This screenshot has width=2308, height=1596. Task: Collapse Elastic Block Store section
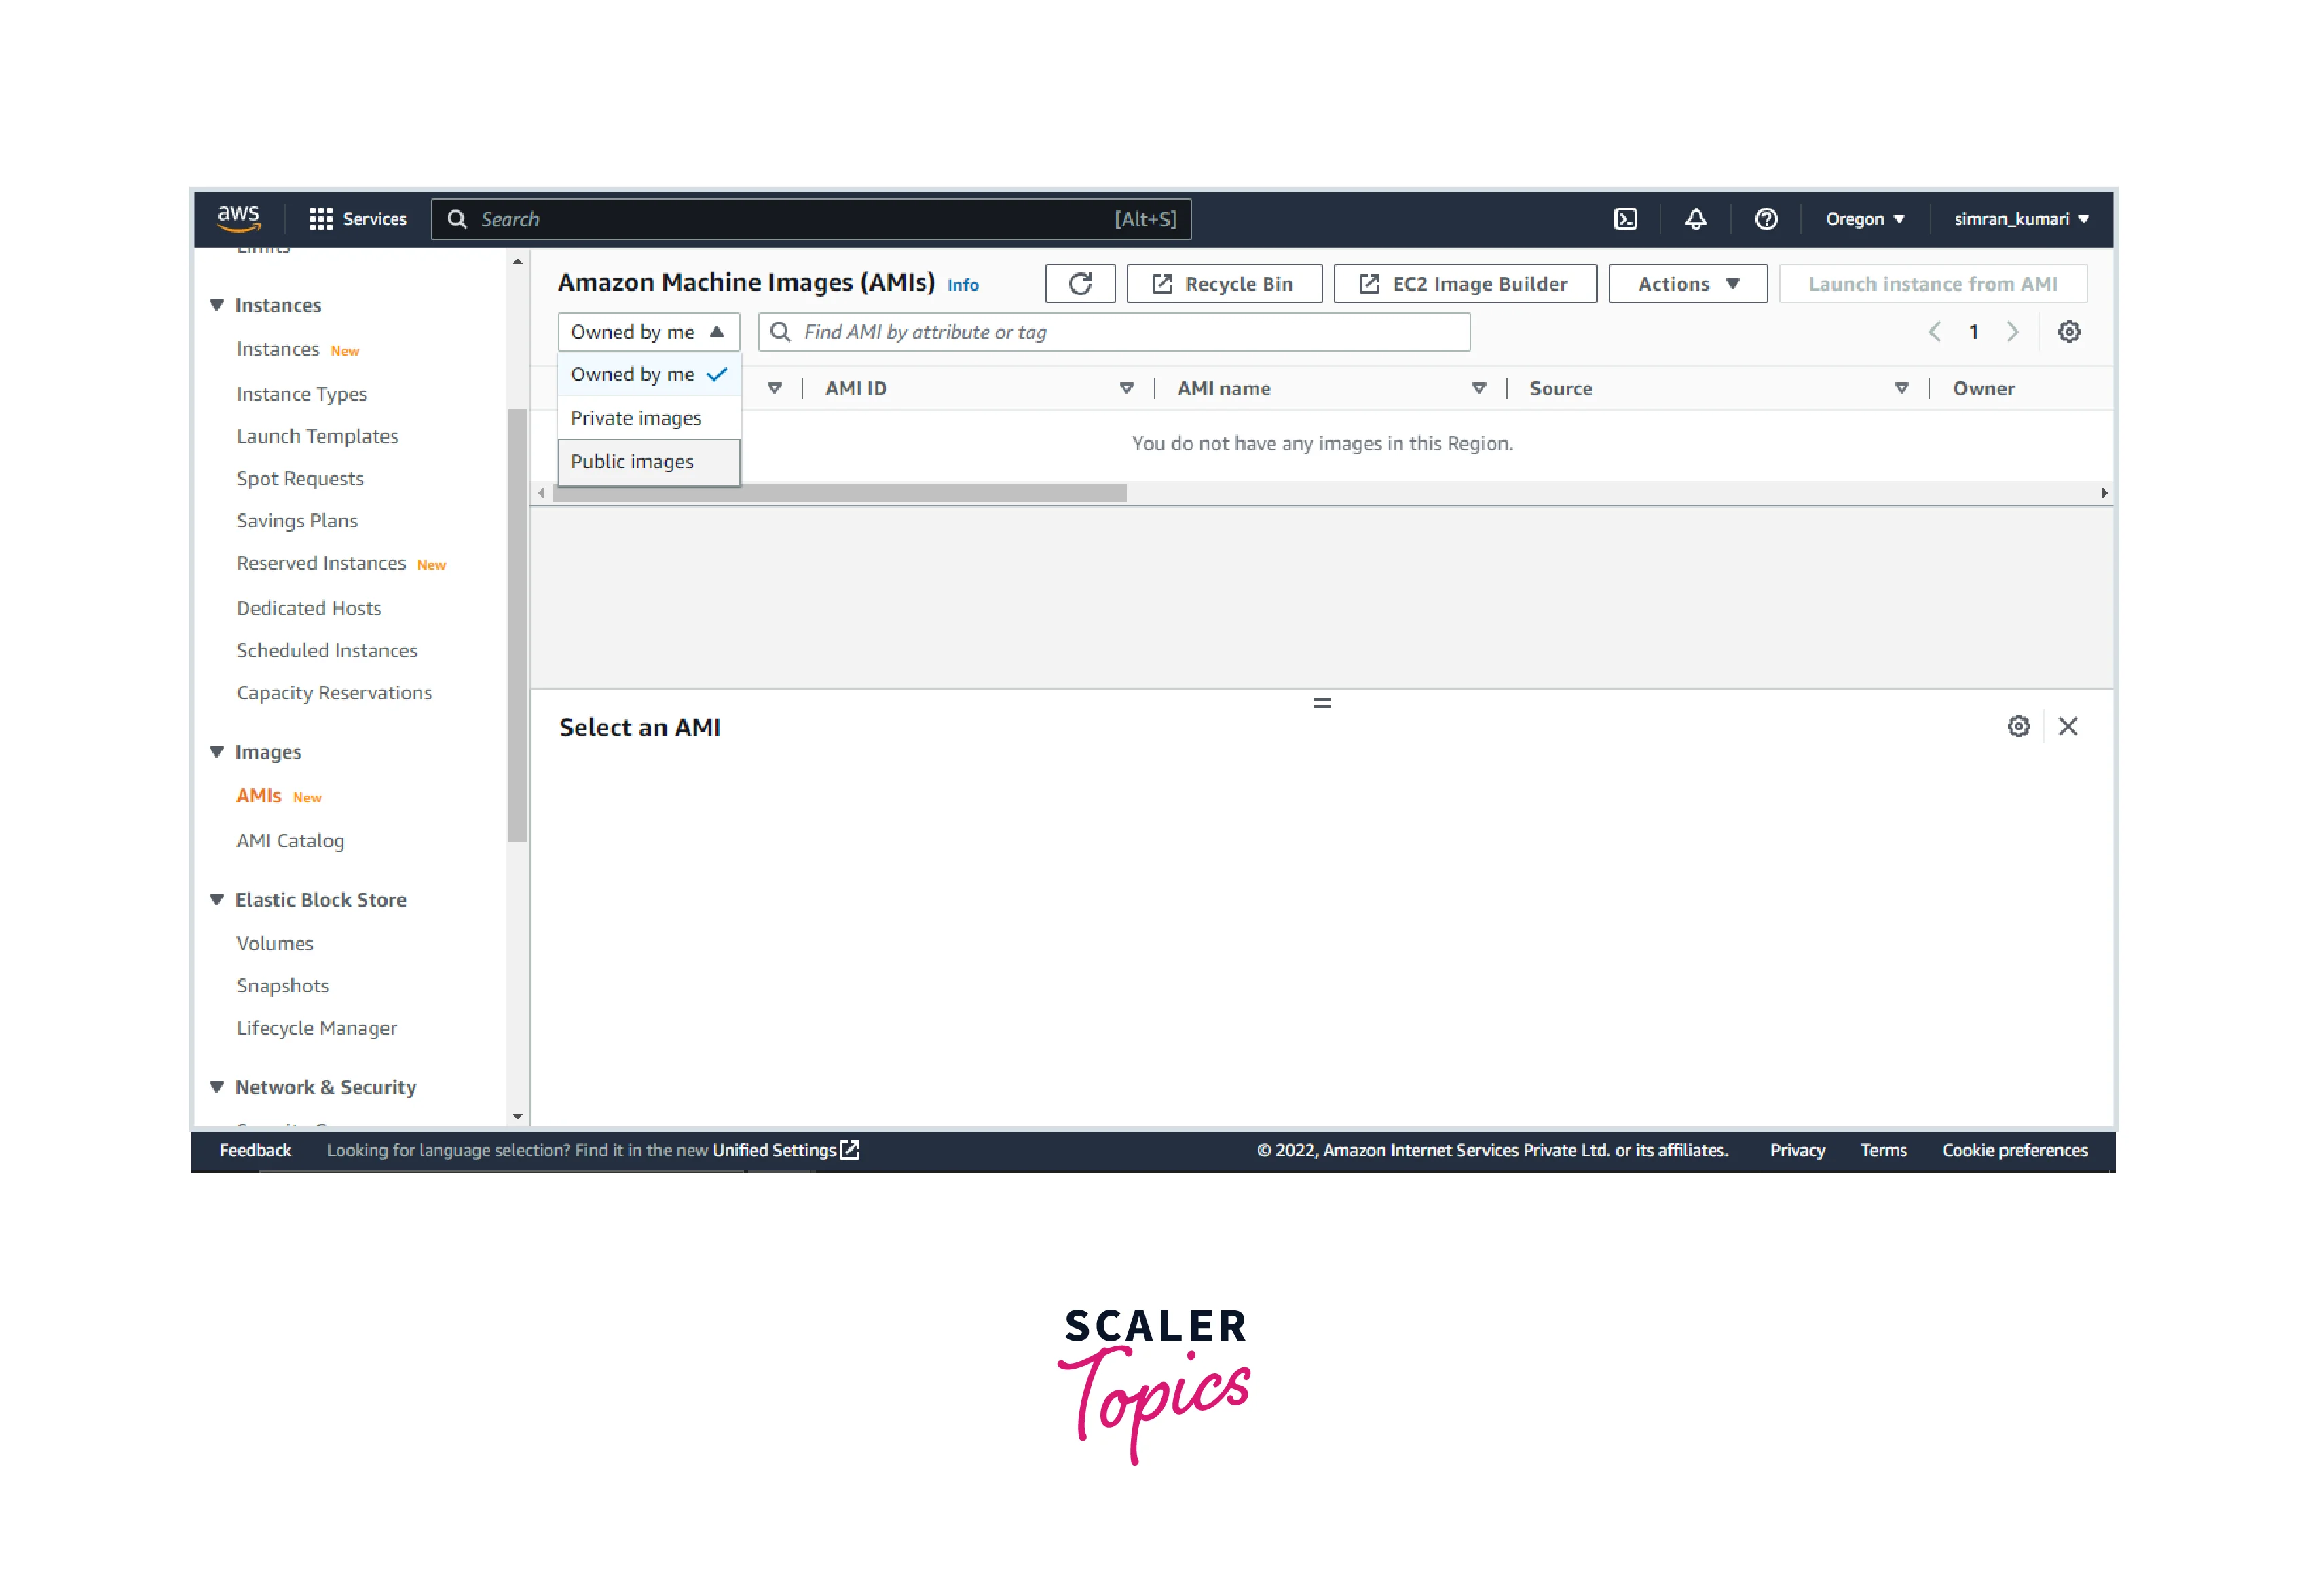tap(217, 900)
